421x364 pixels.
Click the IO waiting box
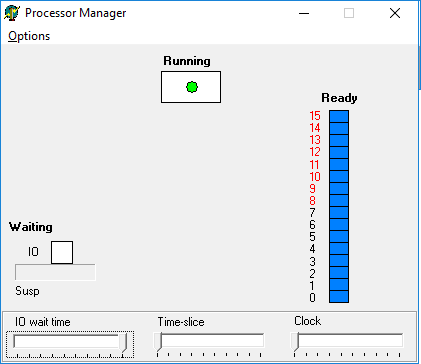point(62,252)
